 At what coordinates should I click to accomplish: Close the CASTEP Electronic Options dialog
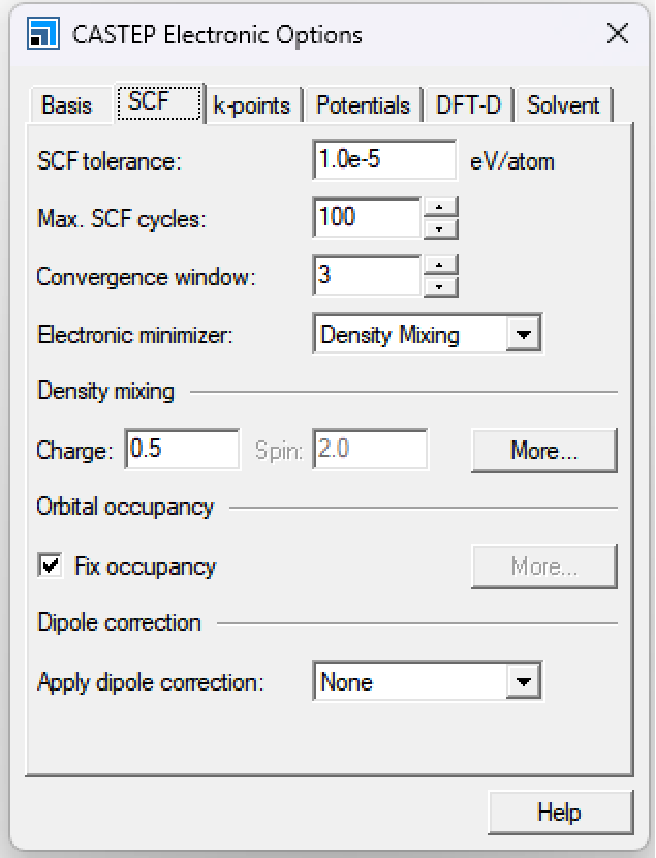coord(617,34)
